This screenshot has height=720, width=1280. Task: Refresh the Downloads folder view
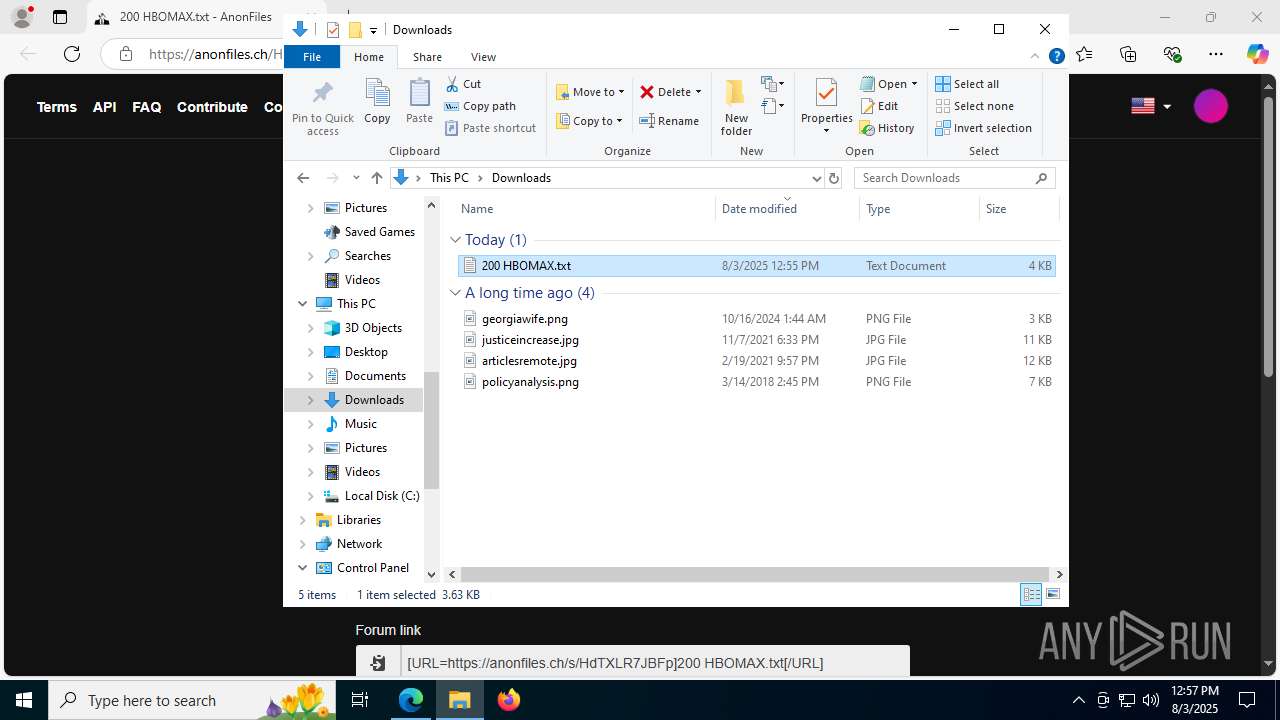[x=834, y=178]
